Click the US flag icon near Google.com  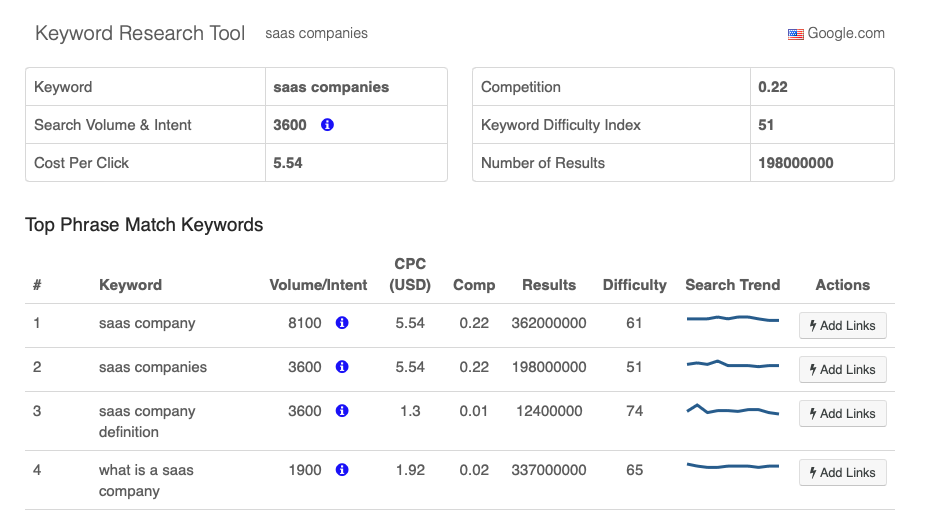pos(796,34)
